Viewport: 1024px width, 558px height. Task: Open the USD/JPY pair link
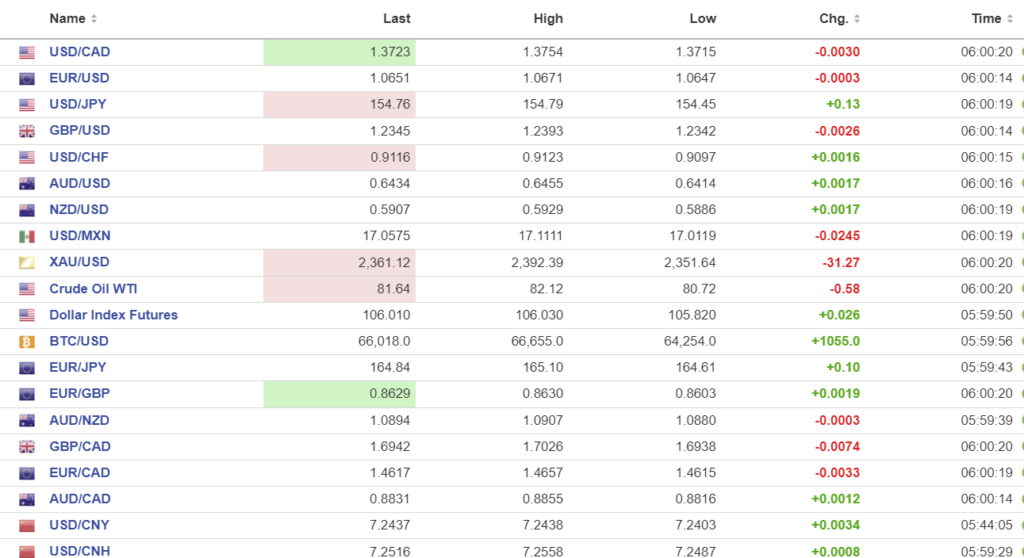pyautogui.click(x=79, y=104)
